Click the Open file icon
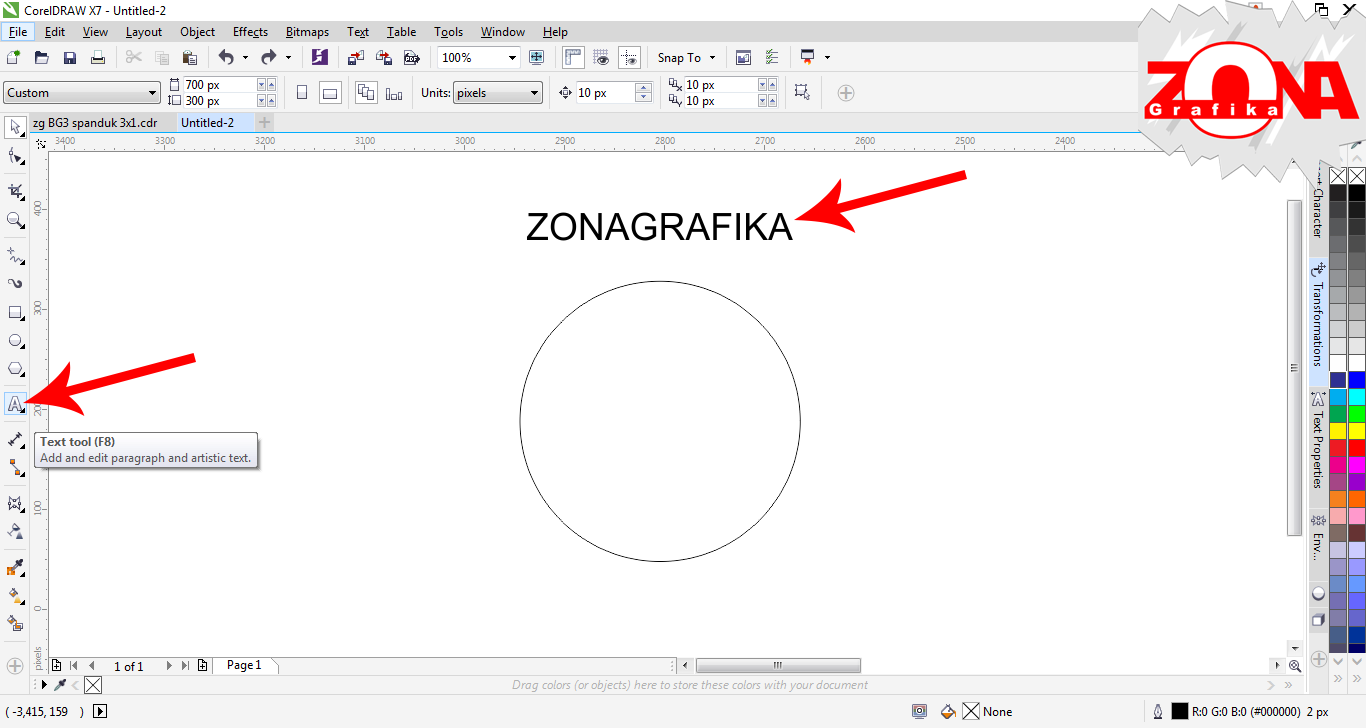 [42, 58]
